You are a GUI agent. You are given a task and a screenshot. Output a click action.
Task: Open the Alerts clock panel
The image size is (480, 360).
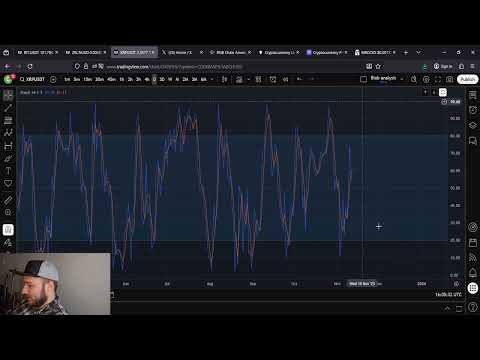[x=473, y=110]
